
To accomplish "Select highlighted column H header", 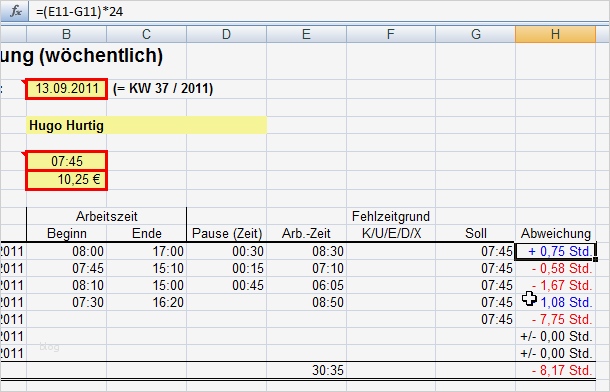I will (x=556, y=34).
